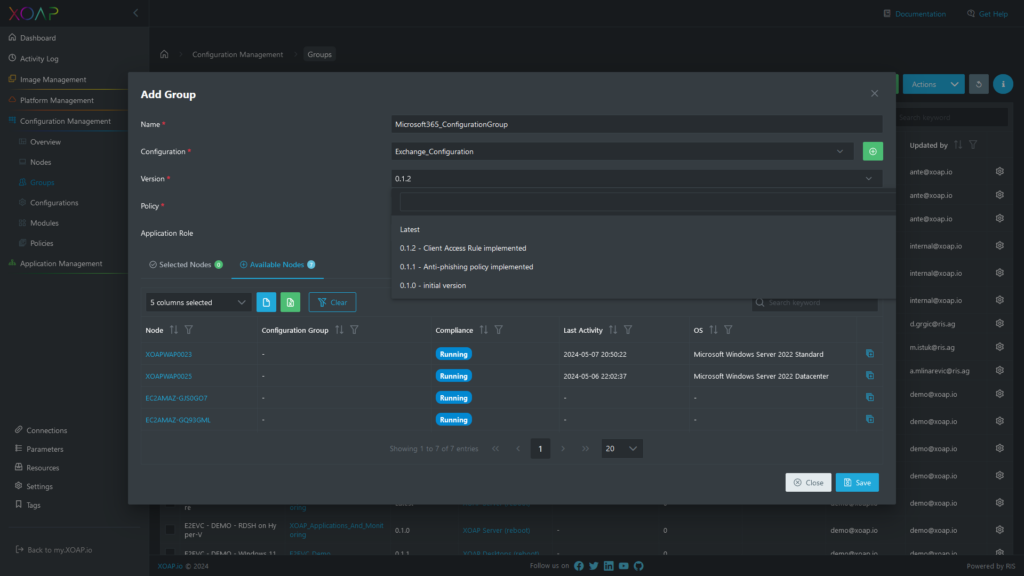Image resolution: width=1024 pixels, height=576 pixels.
Task: Click the nodes table Search keyword field
Action: (x=815, y=302)
